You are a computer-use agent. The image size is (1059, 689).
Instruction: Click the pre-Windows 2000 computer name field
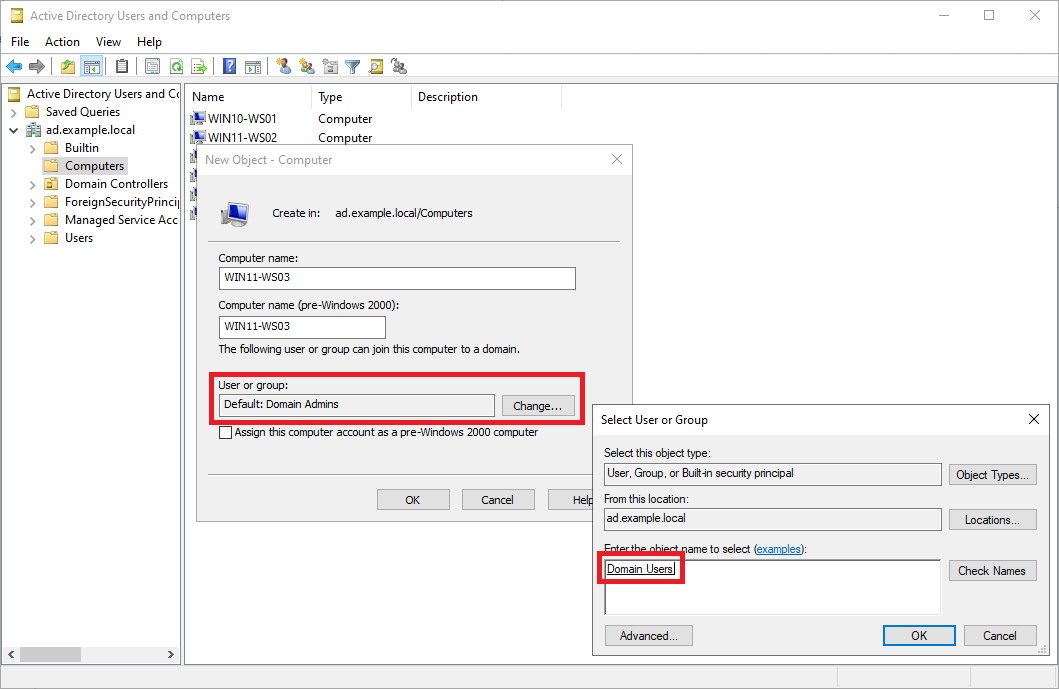pyautogui.click(x=302, y=327)
